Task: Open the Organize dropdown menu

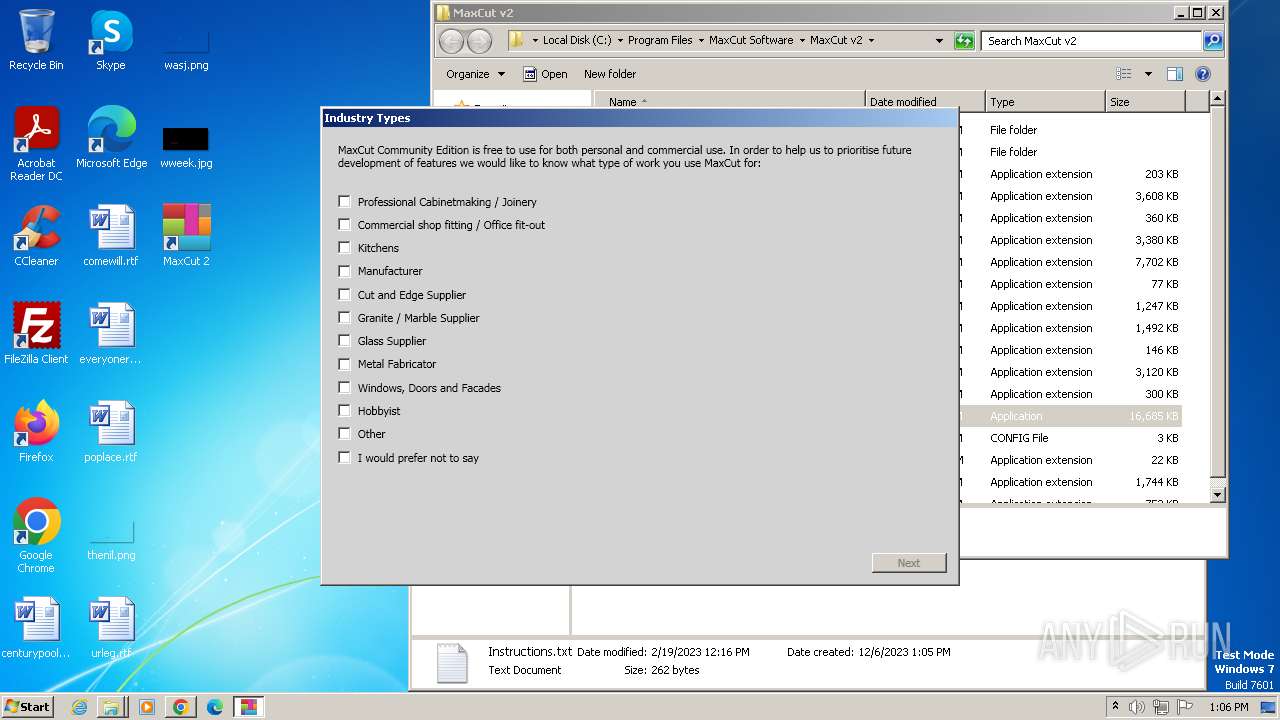Action: [475, 74]
